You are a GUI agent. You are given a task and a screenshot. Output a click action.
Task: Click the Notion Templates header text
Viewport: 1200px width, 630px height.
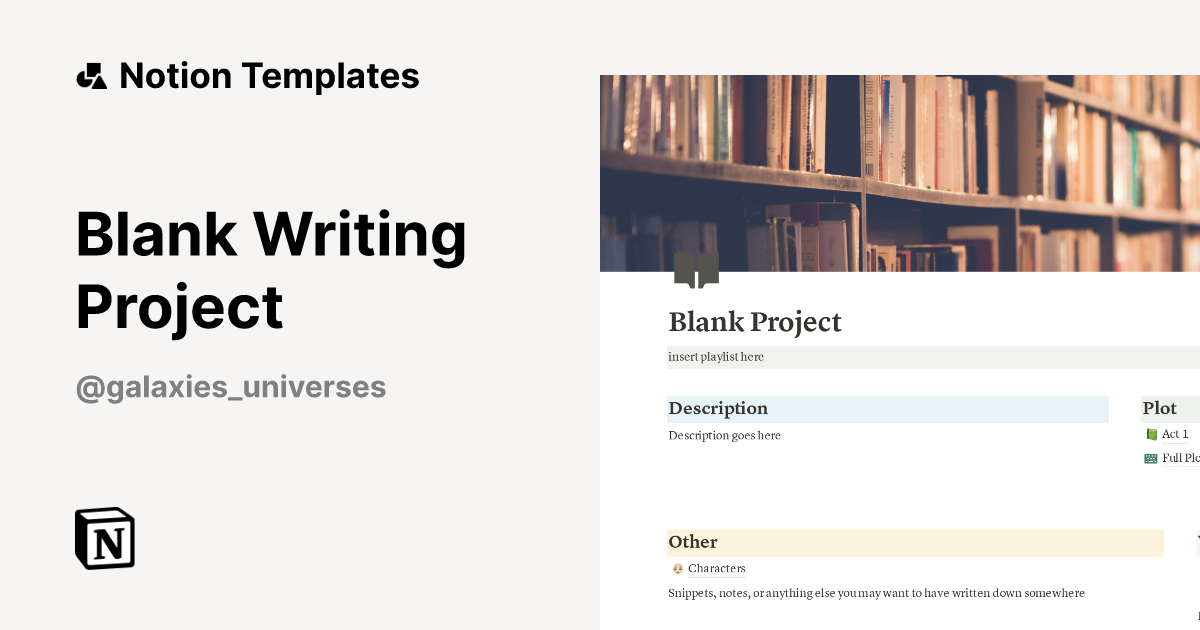click(x=269, y=75)
